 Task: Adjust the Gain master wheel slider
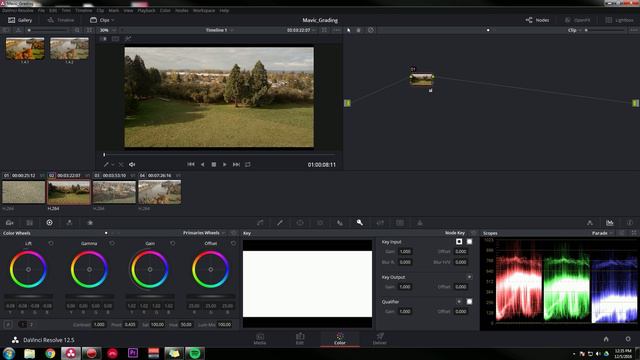pos(150,296)
